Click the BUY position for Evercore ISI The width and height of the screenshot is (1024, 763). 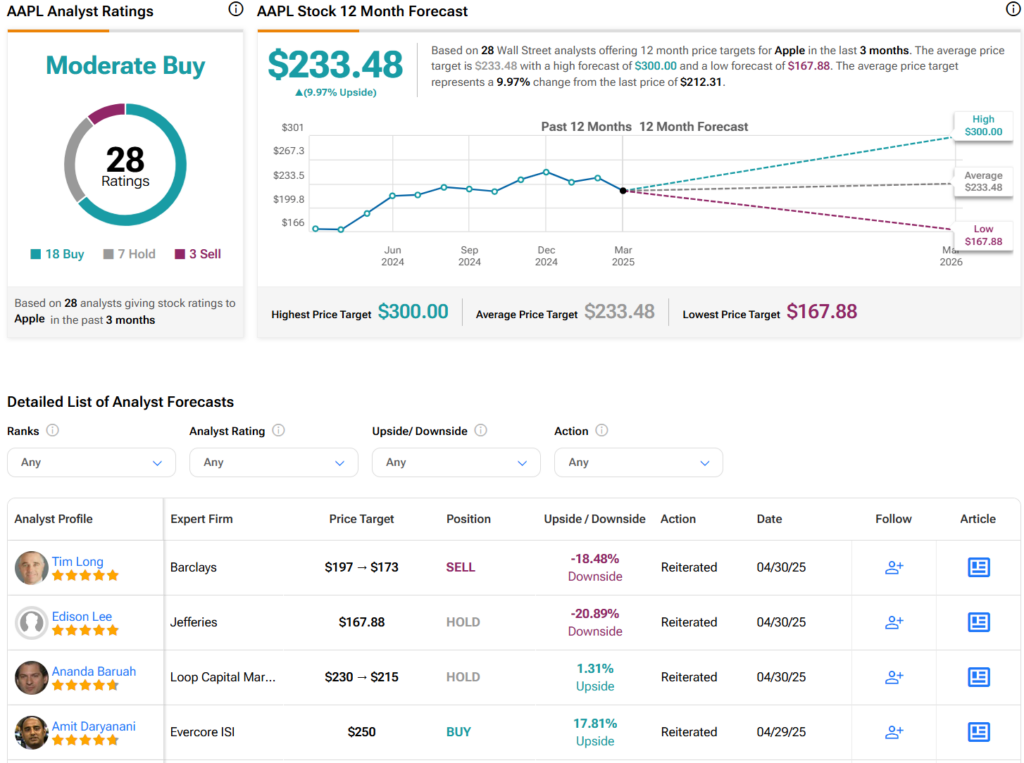tap(458, 732)
